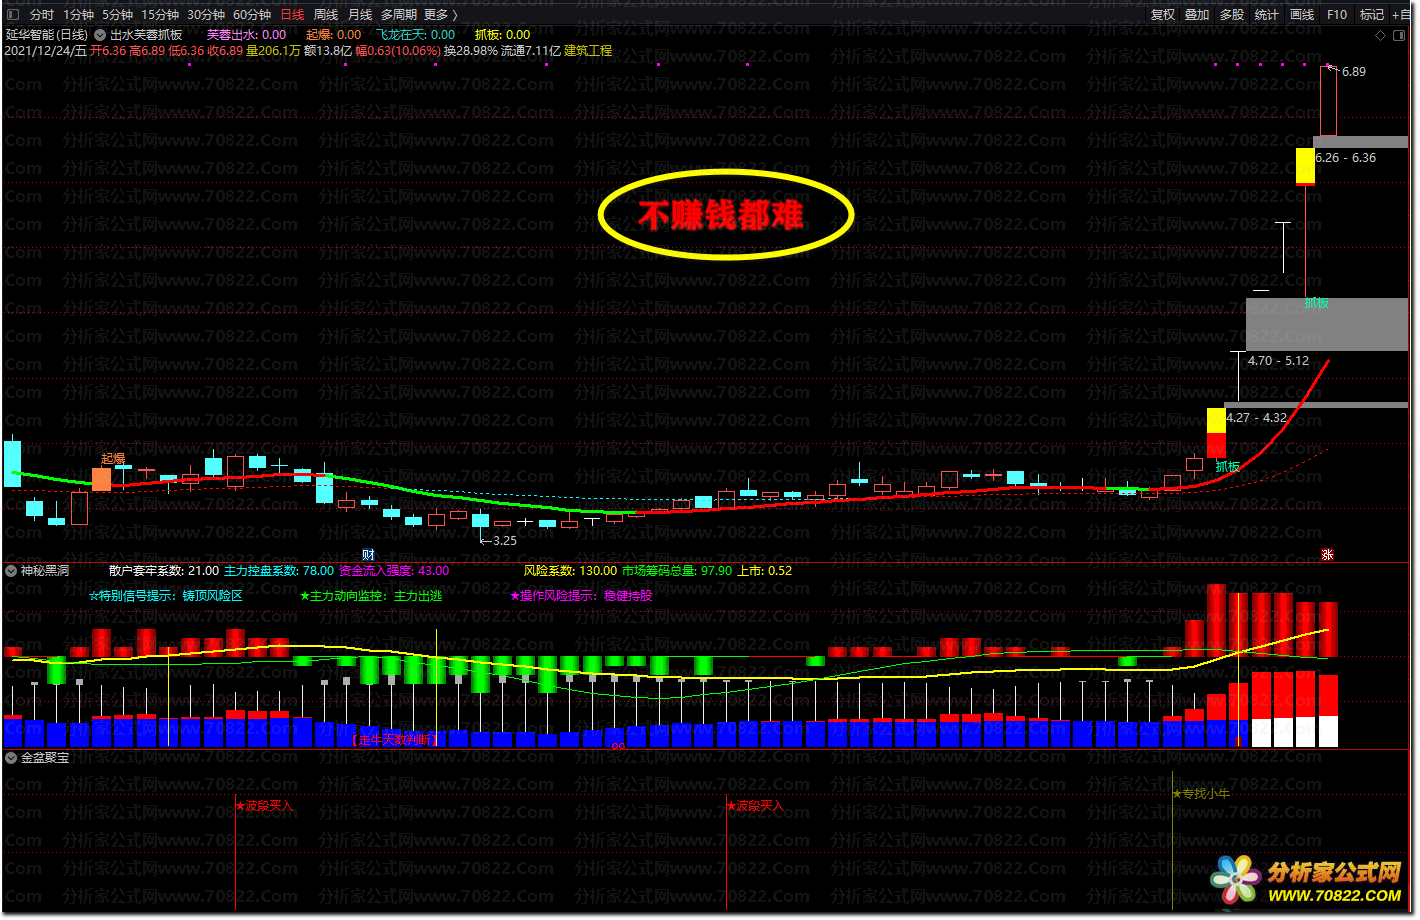Select the 30分钟 period tab

pyautogui.click(x=206, y=15)
